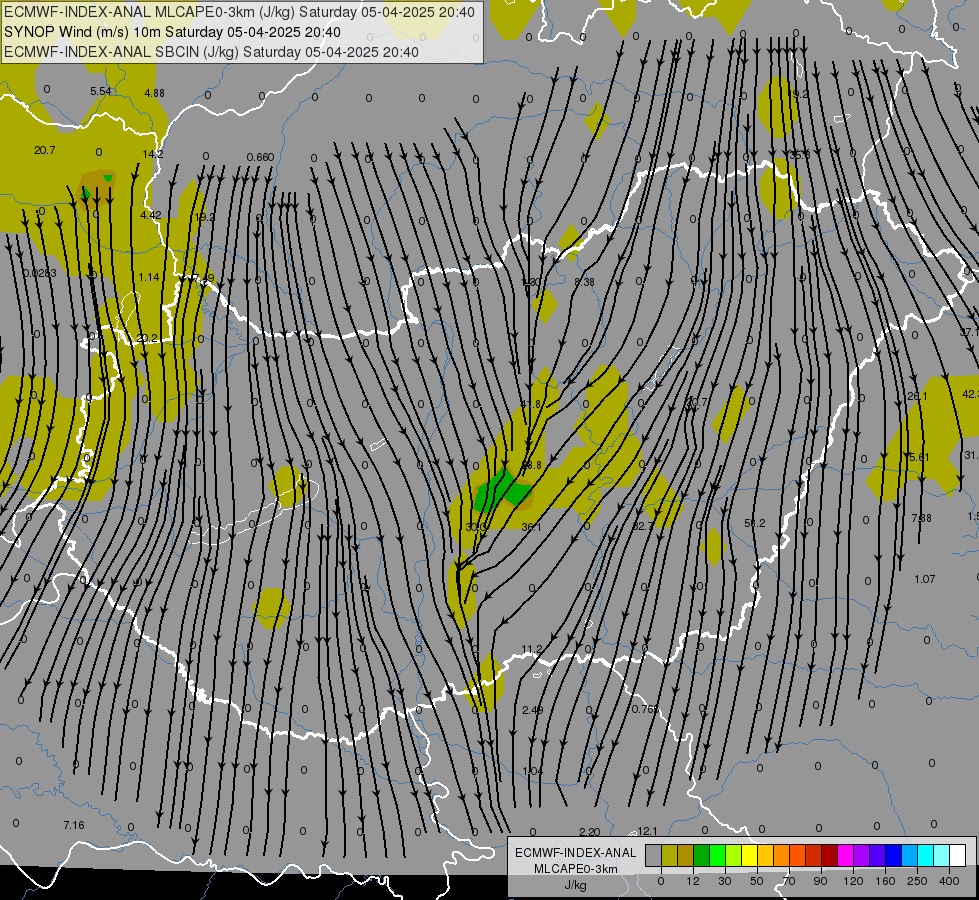Click the map value 1.04

pos(533,771)
